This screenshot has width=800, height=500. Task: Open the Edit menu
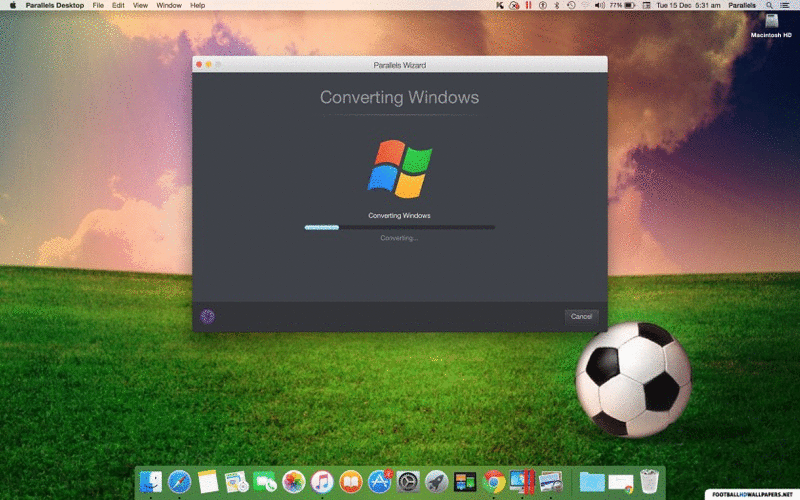(x=118, y=5)
